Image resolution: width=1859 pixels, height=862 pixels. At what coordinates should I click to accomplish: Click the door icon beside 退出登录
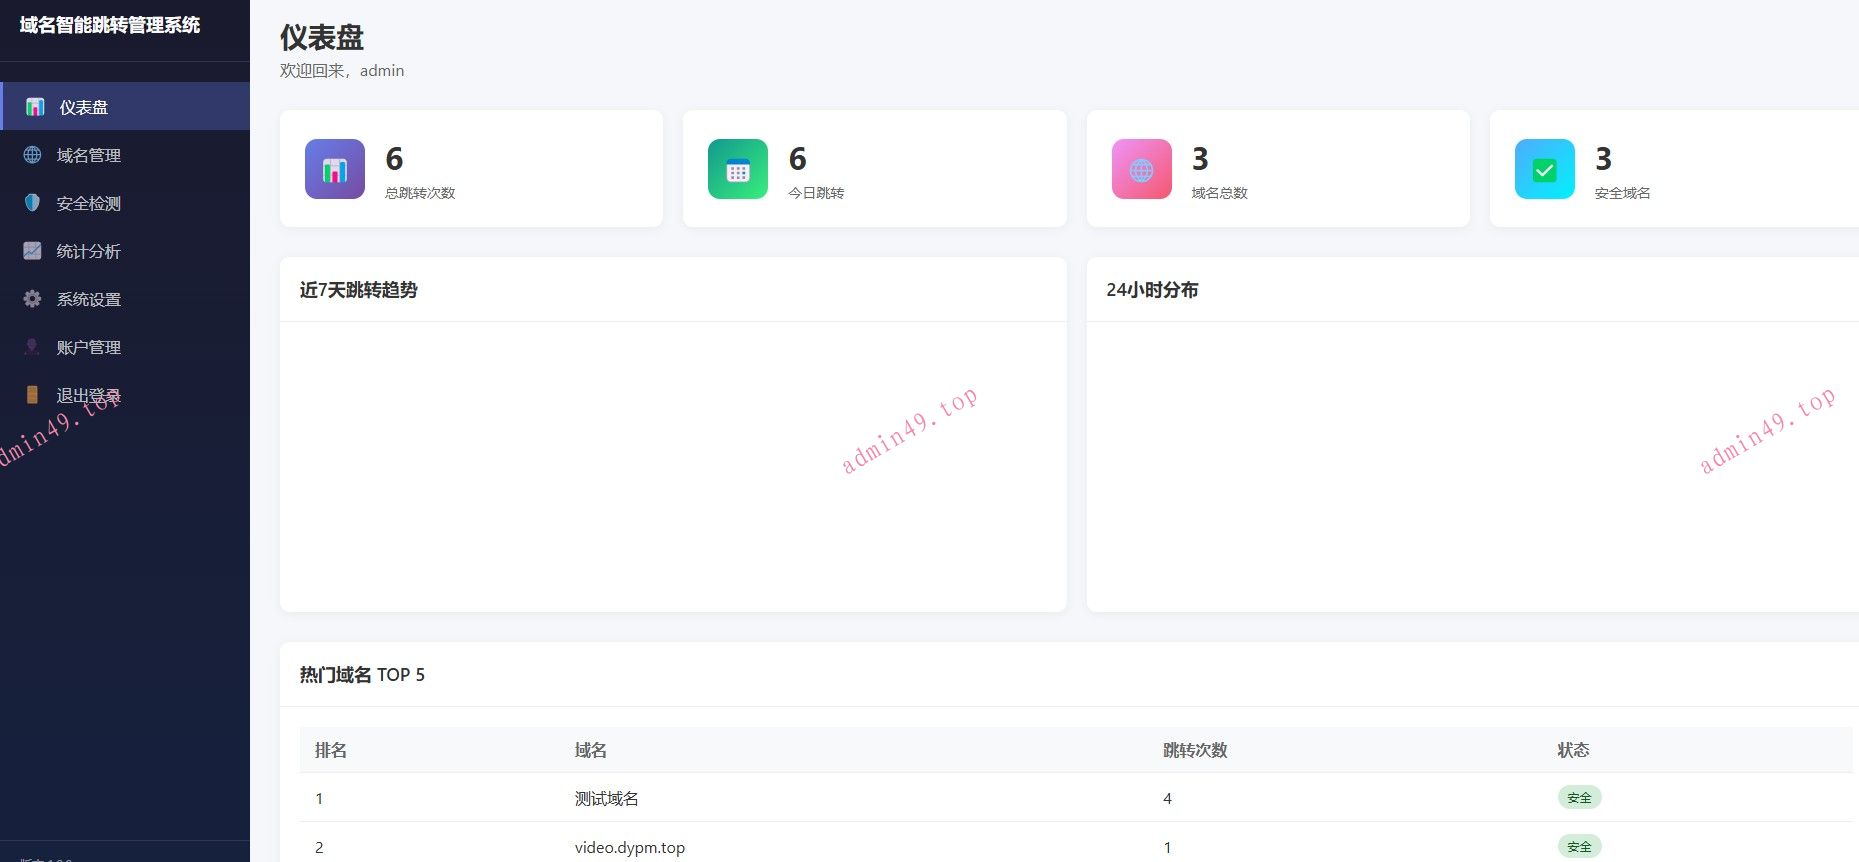pos(33,395)
